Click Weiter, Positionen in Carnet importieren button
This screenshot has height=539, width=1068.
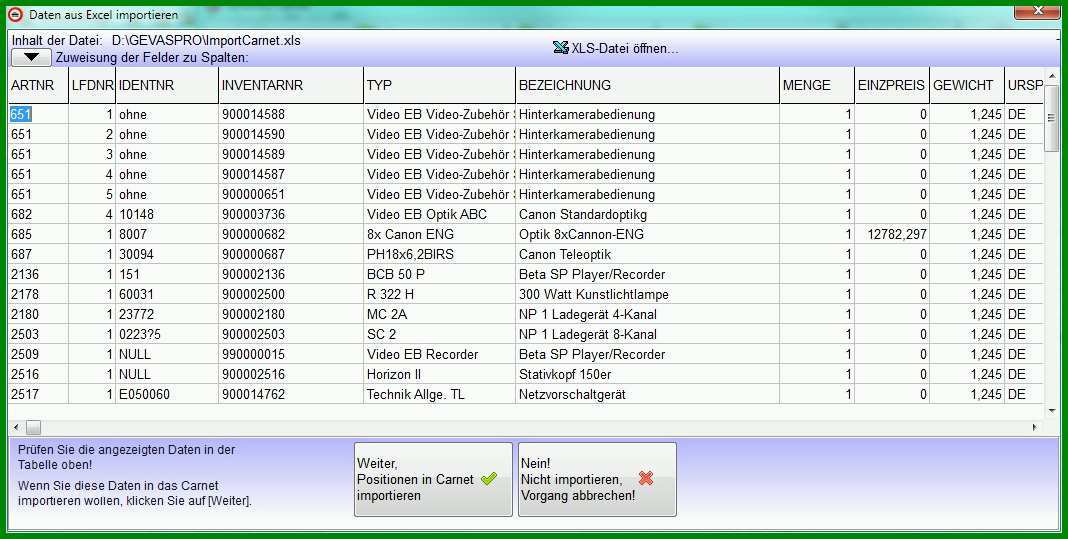pyautogui.click(x=433, y=479)
